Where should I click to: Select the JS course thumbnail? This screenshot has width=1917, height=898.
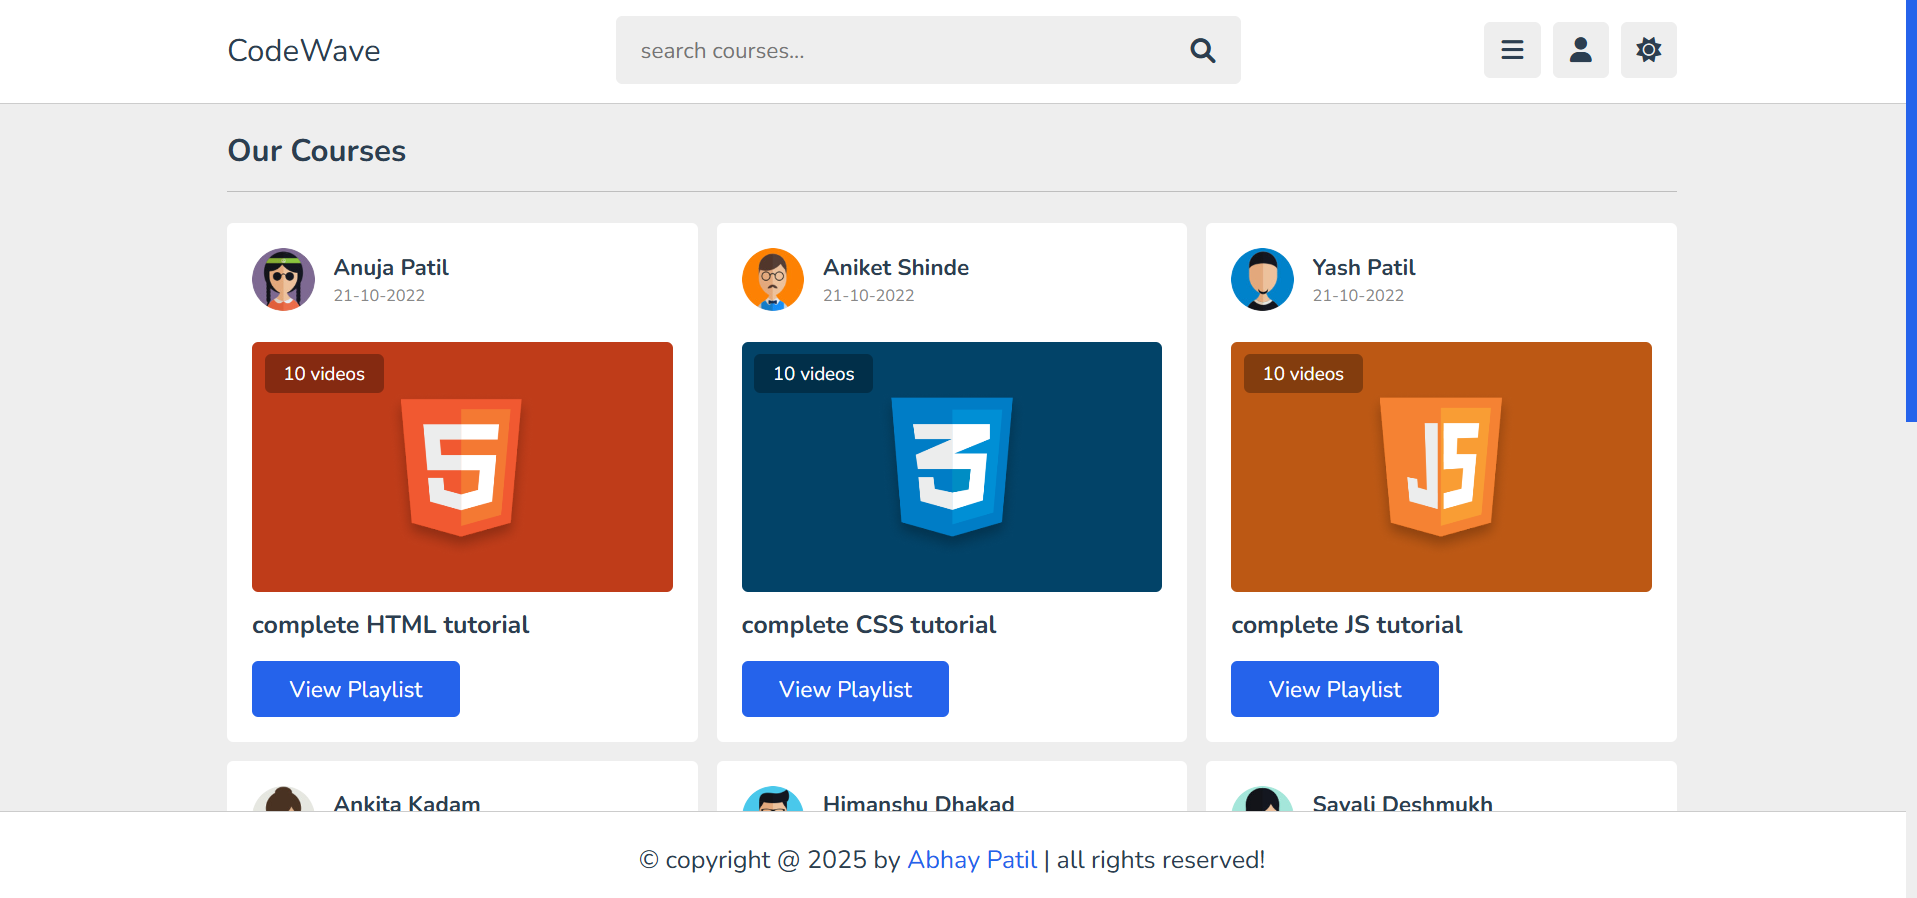1441,467
